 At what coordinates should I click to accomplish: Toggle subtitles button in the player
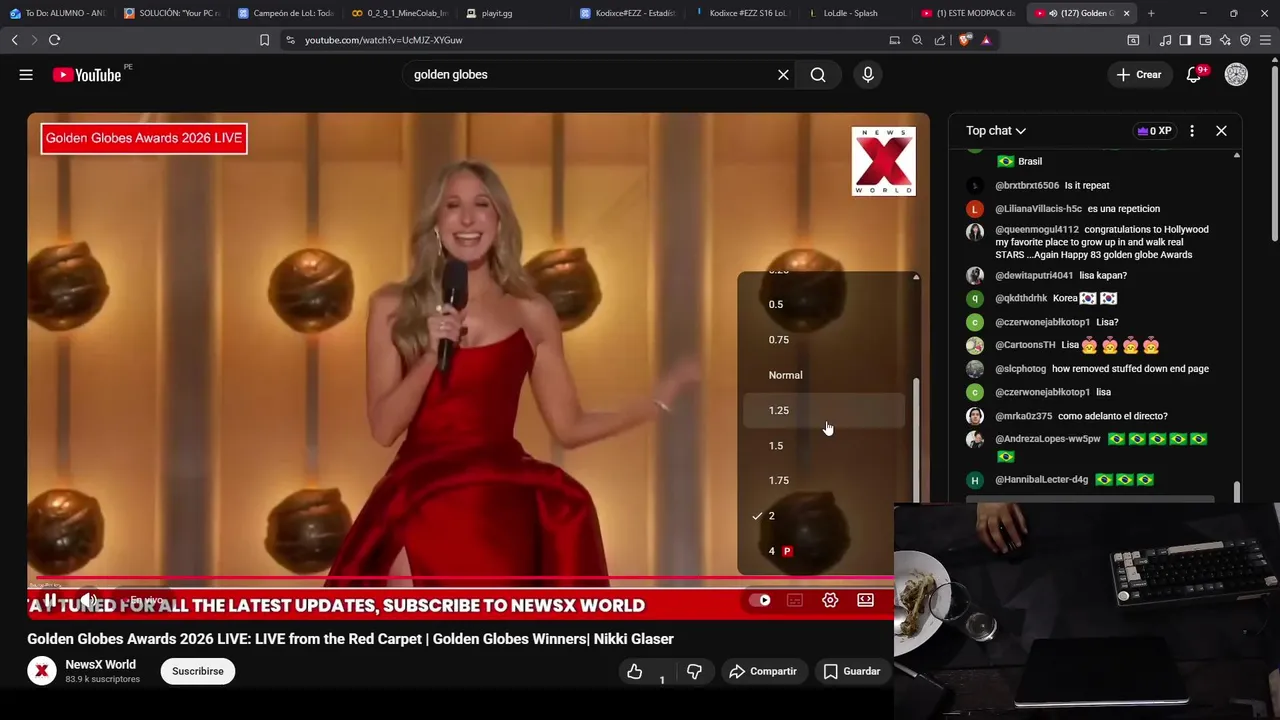(x=795, y=600)
